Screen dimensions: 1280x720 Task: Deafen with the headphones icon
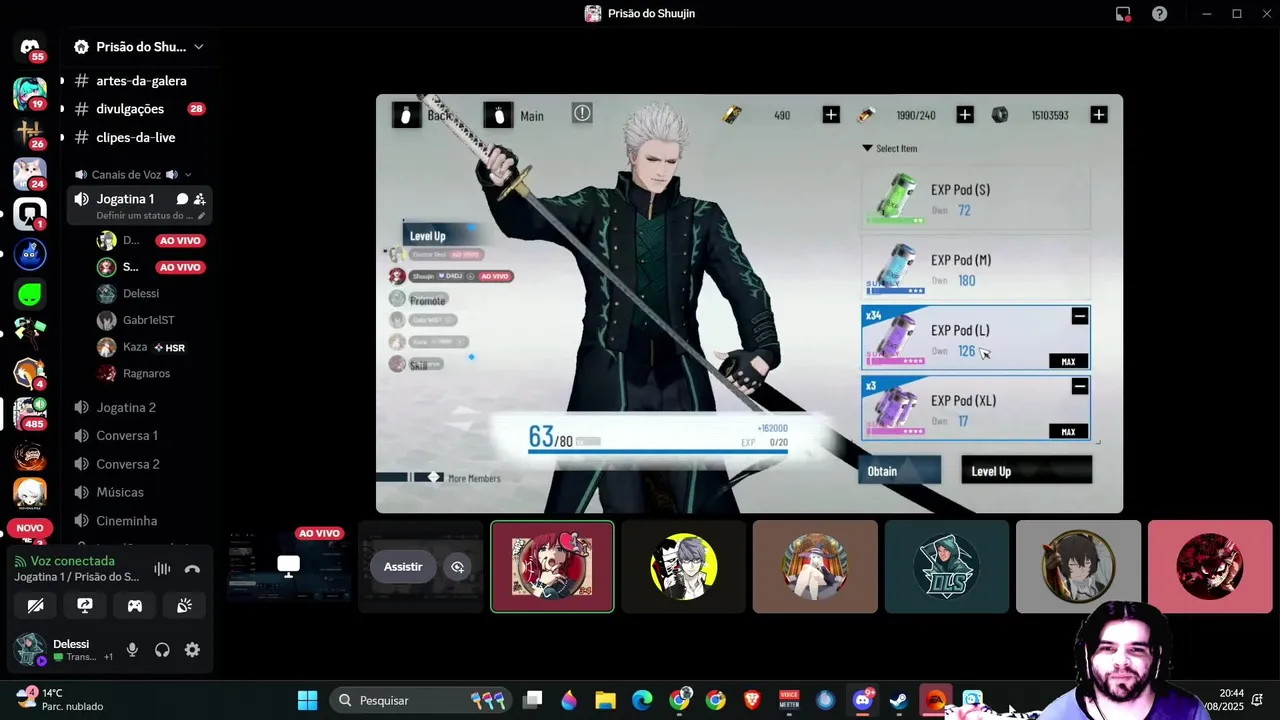pos(162,650)
